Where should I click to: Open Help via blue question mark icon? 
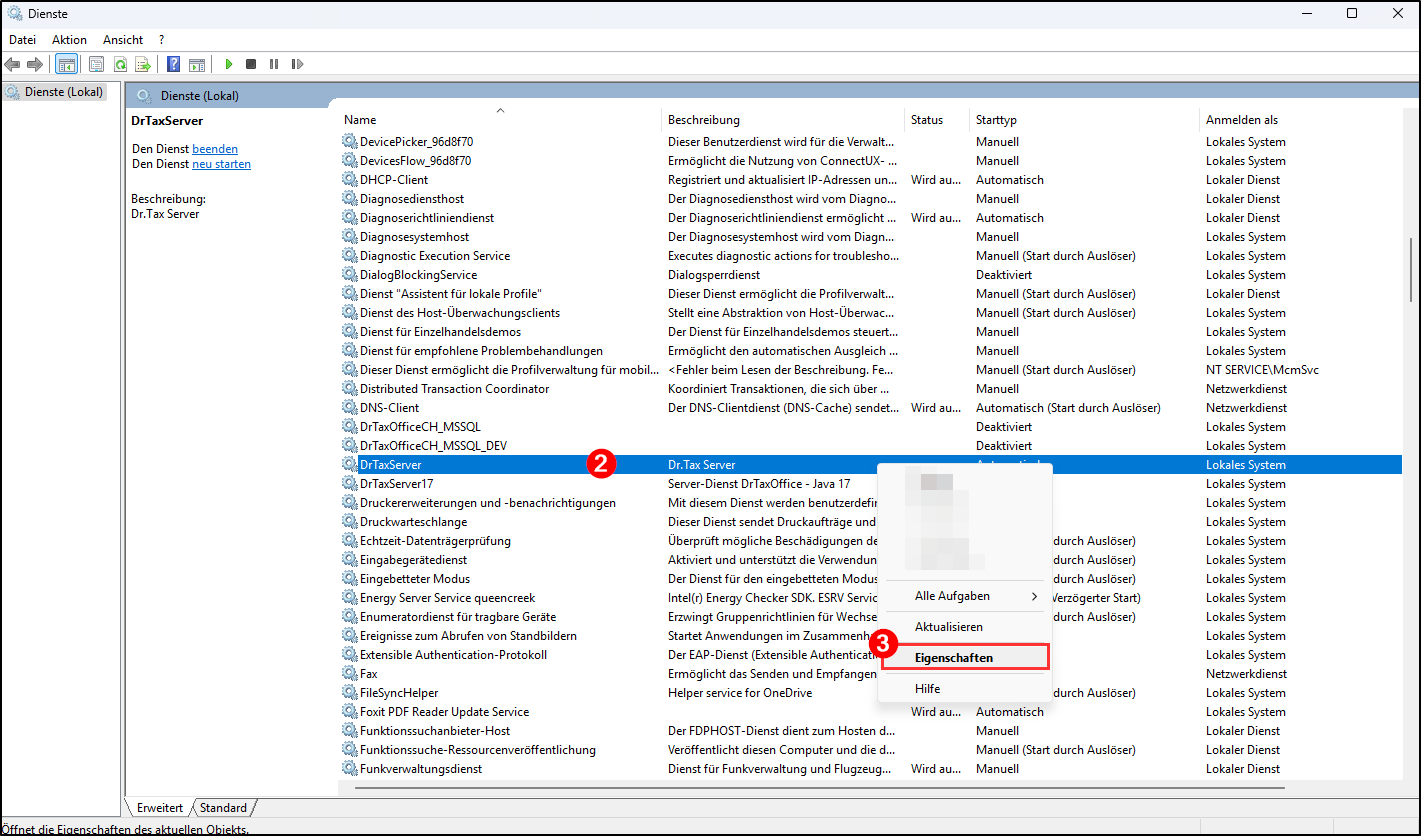(174, 64)
